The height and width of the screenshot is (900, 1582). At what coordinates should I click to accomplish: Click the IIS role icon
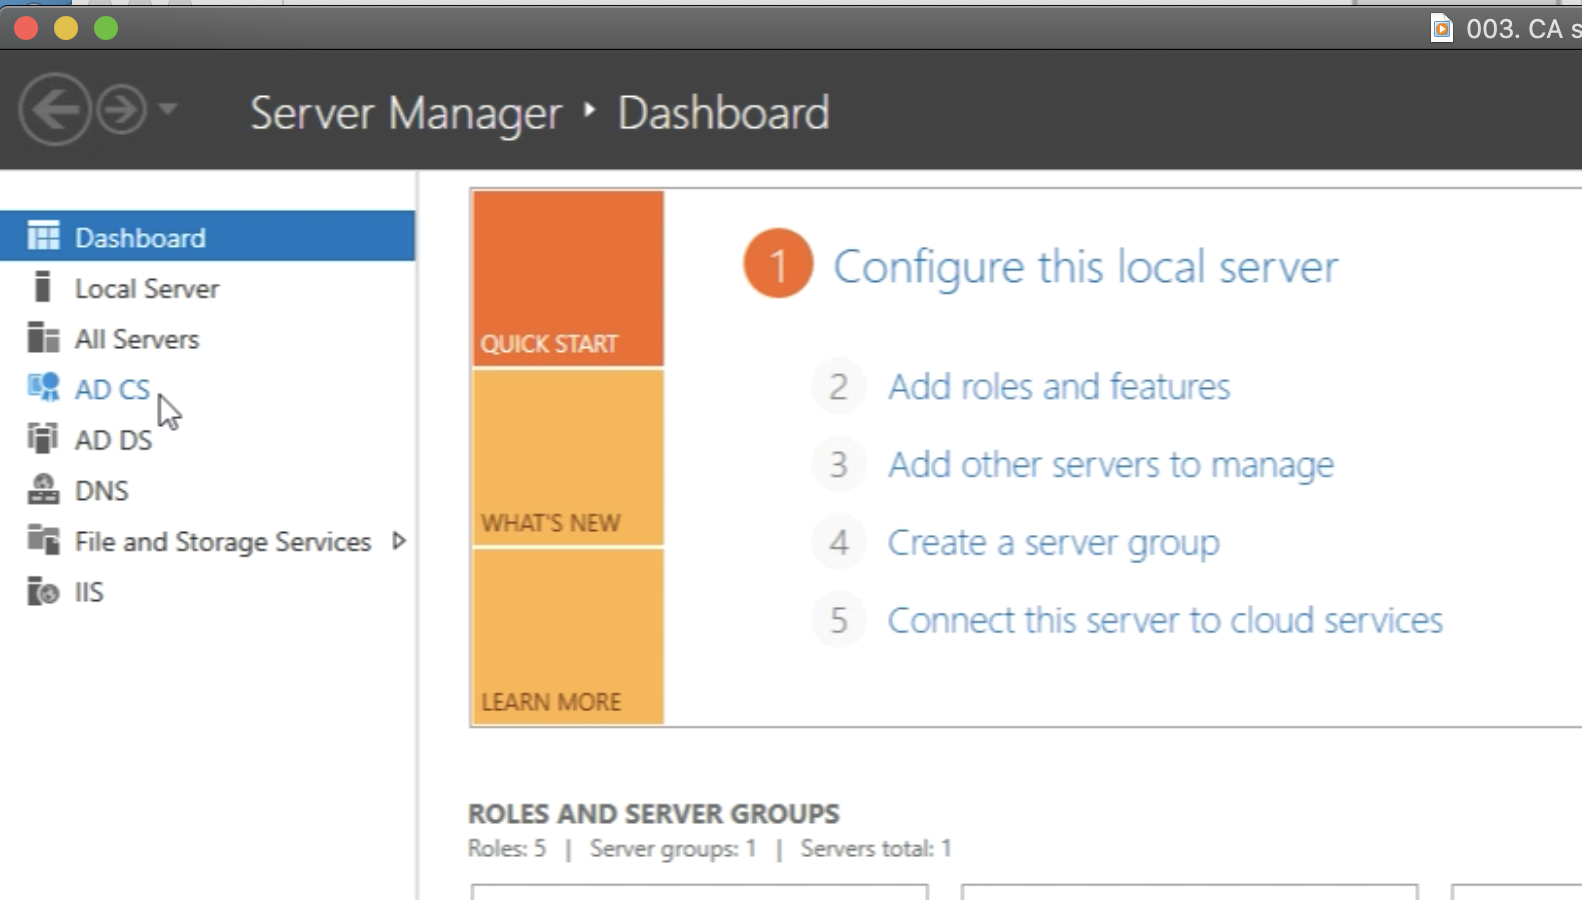pos(43,592)
